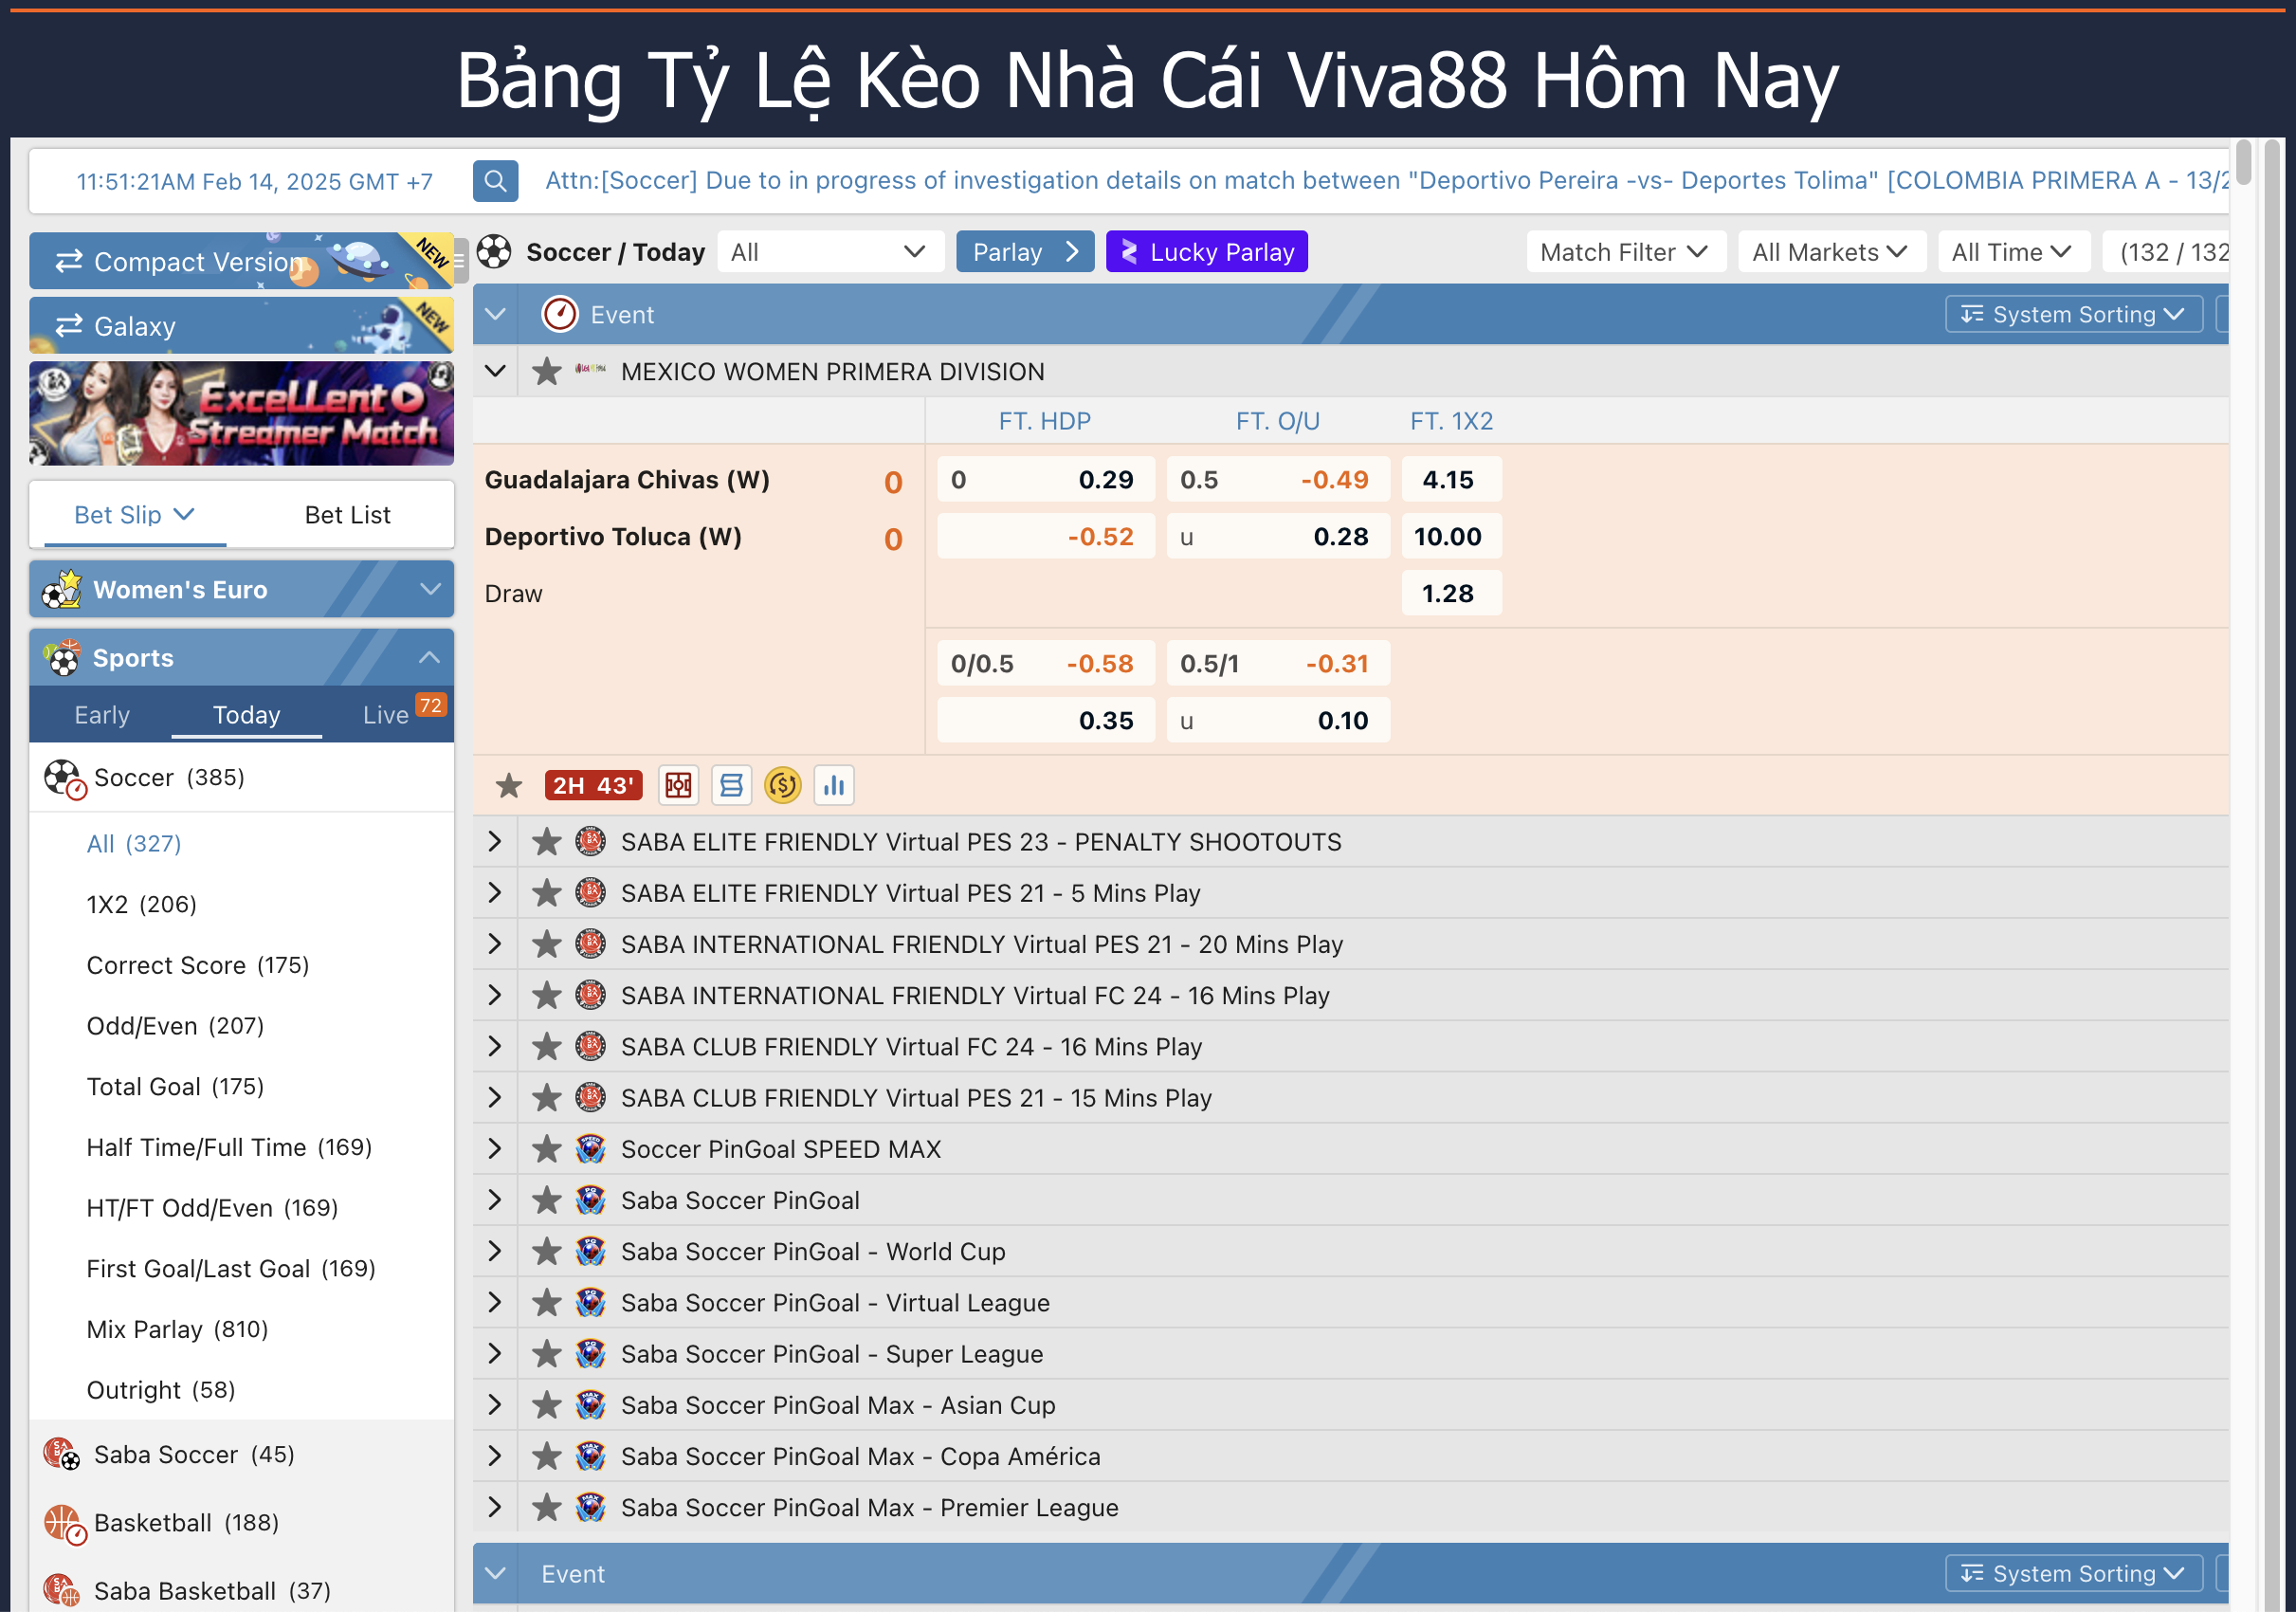Viewport: 2296px width, 1612px height.
Task: Expand Saba Soccer PinGoal Max - Asian Cup row
Action: click(x=495, y=1405)
